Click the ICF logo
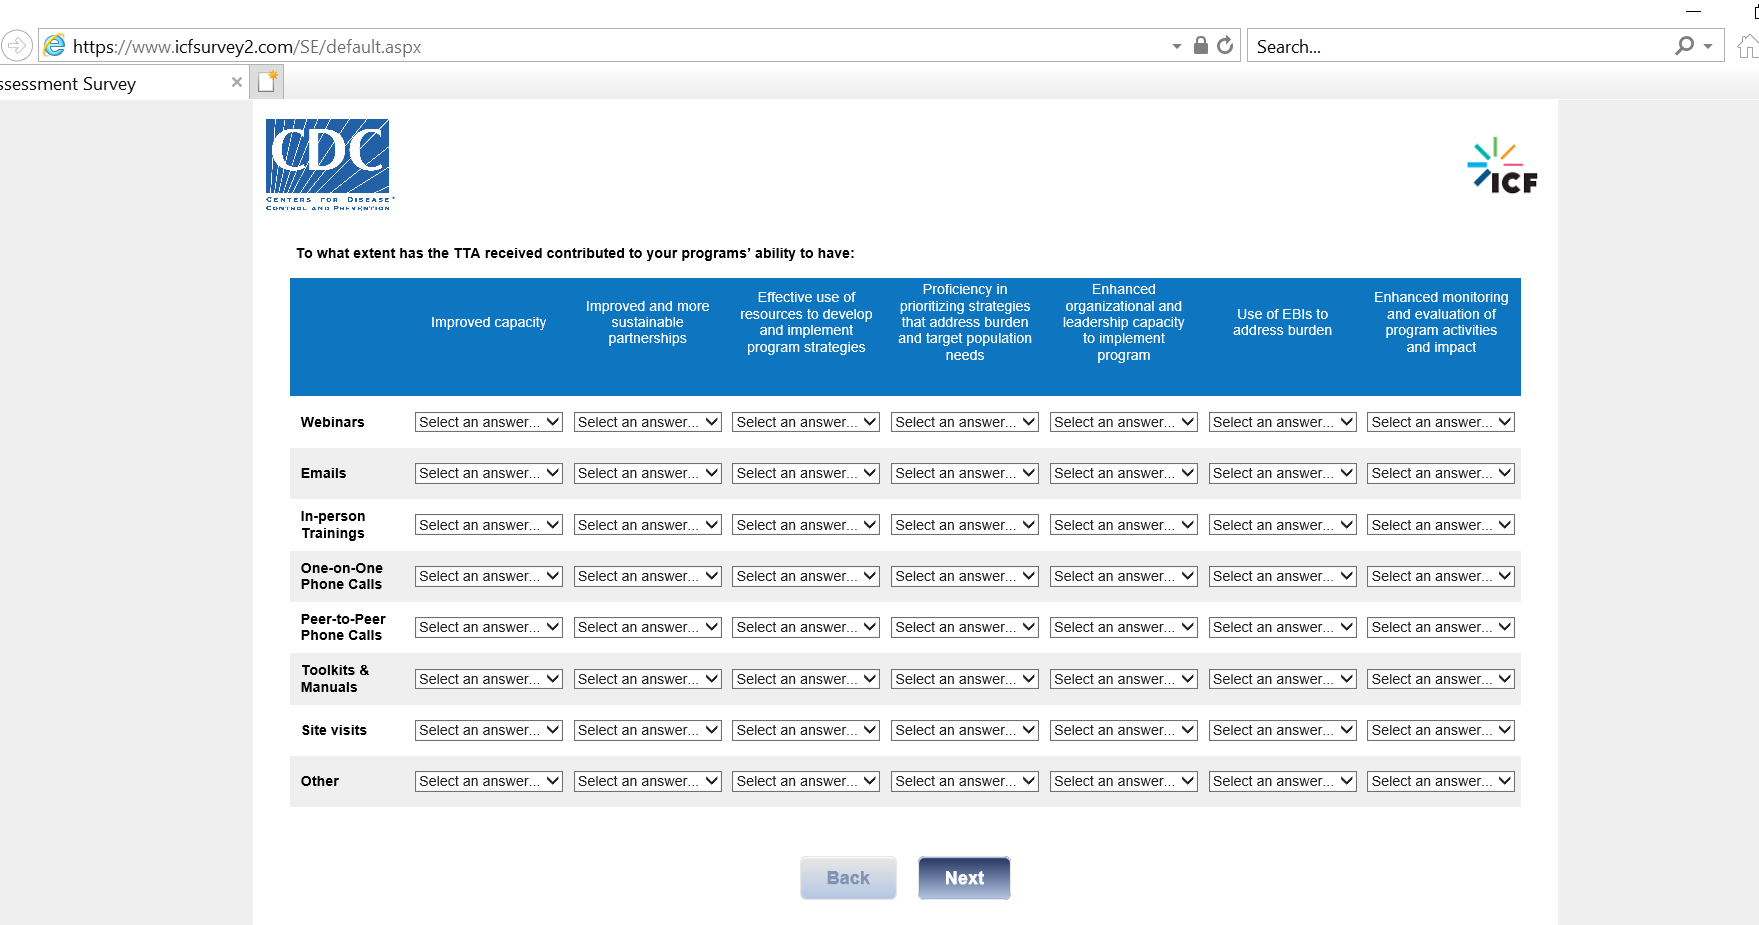This screenshot has height=925, width=1759. click(x=1502, y=166)
